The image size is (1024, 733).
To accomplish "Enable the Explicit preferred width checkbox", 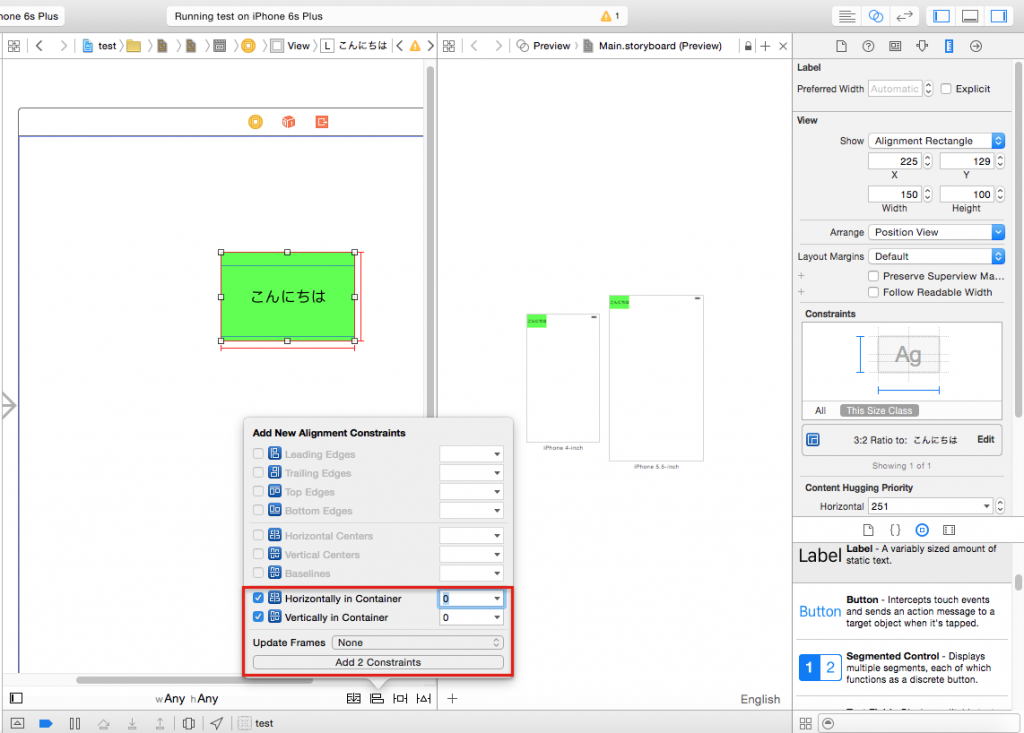I will coord(946,89).
